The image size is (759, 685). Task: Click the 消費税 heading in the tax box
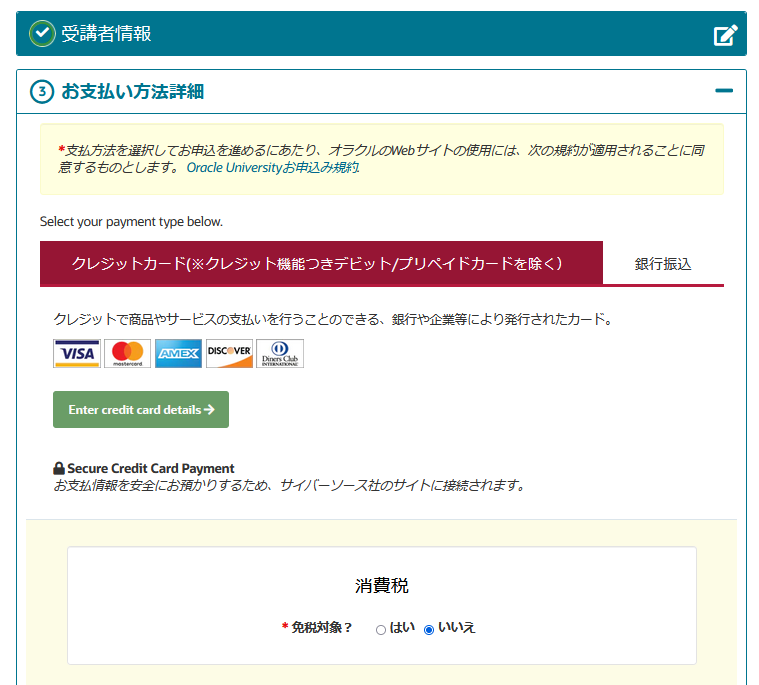[x=381, y=586]
